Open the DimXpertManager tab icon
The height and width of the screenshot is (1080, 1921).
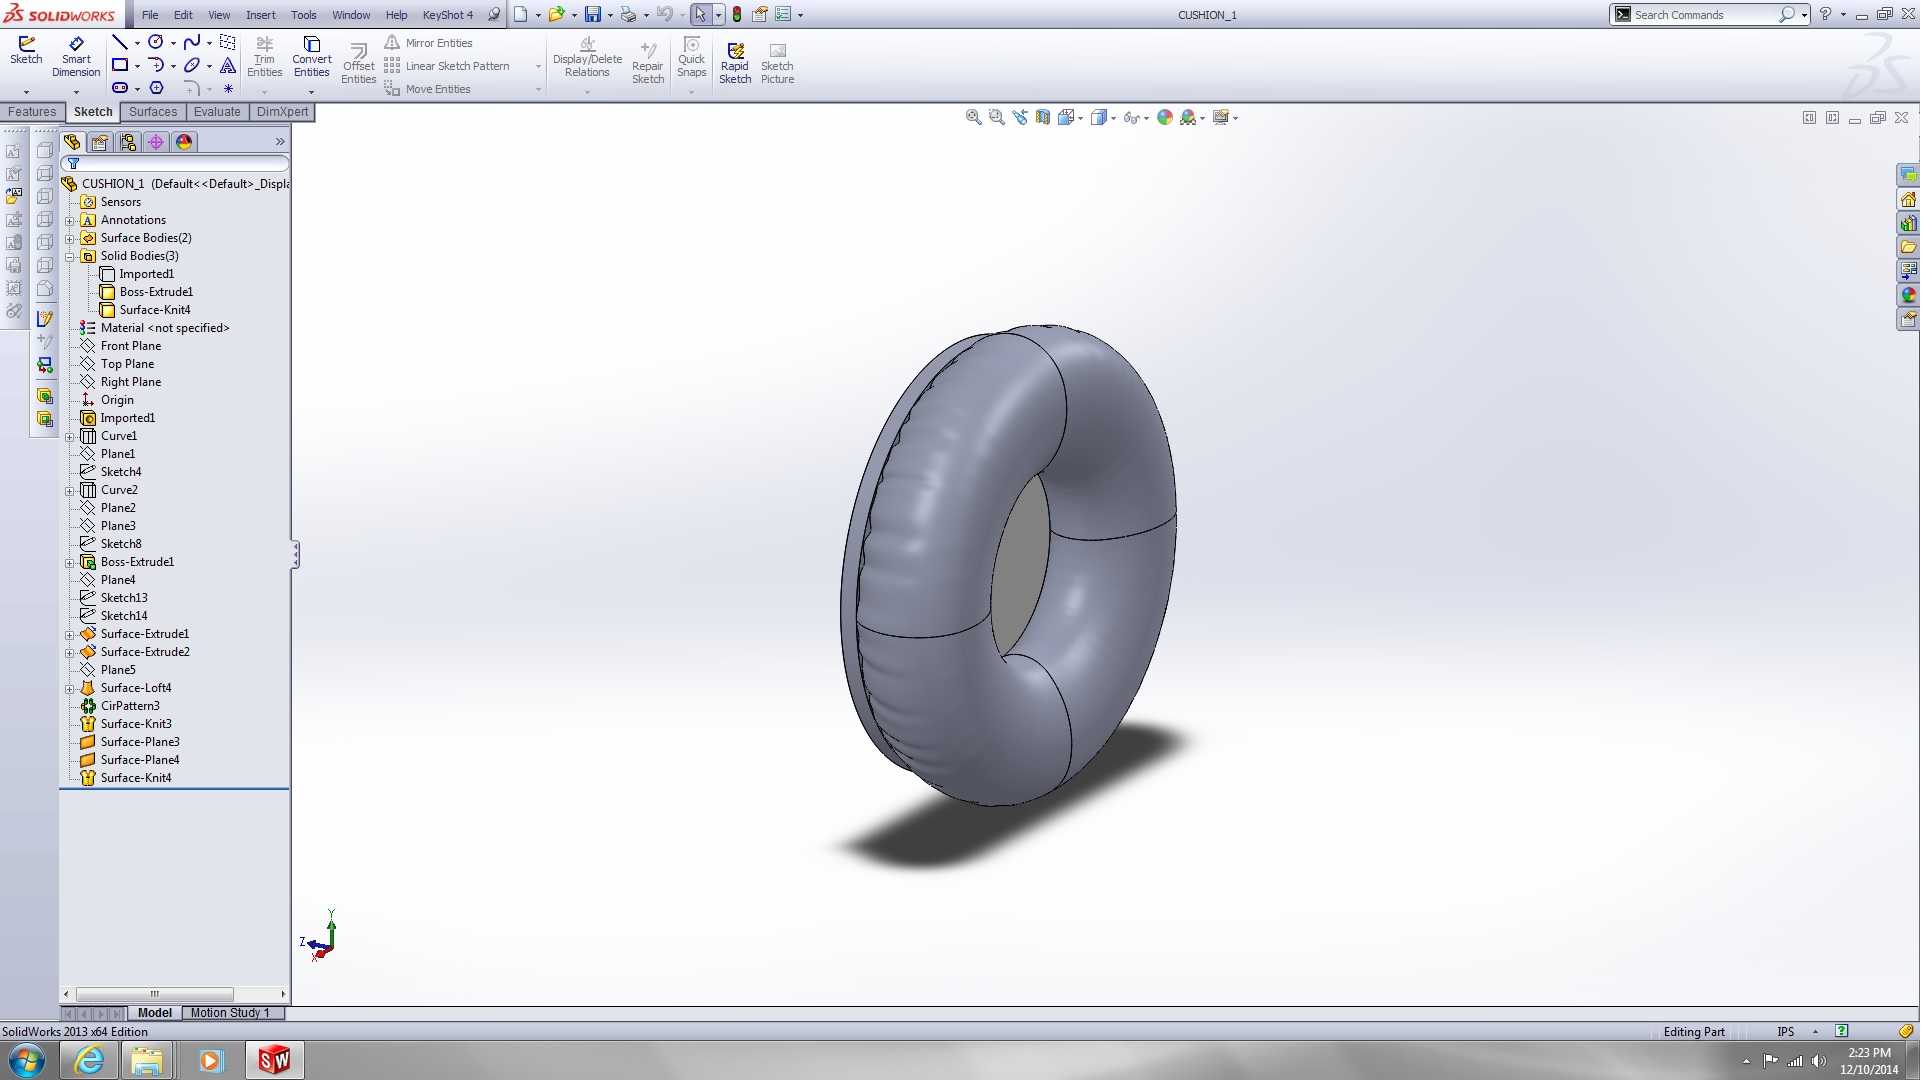[x=156, y=142]
